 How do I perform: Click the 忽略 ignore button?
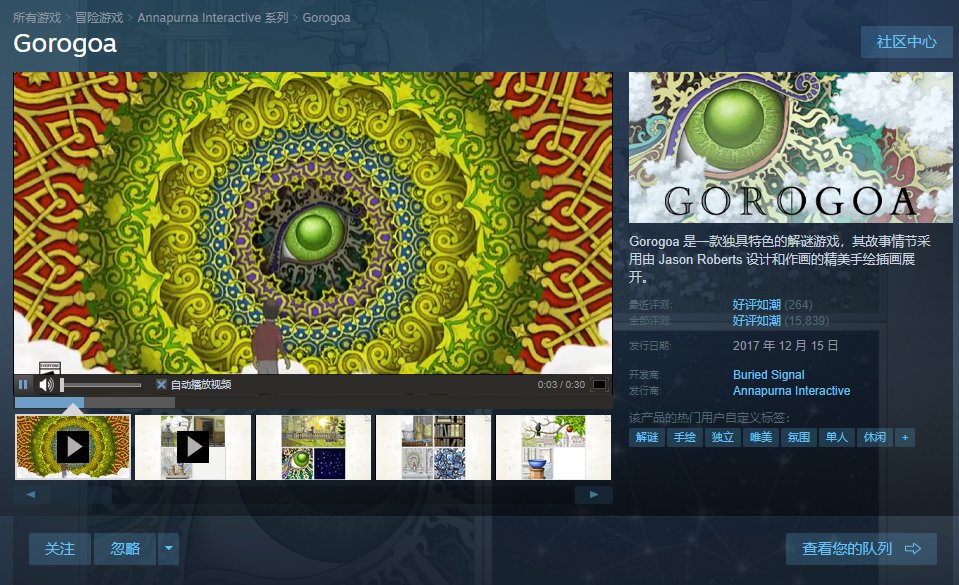(125, 548)
